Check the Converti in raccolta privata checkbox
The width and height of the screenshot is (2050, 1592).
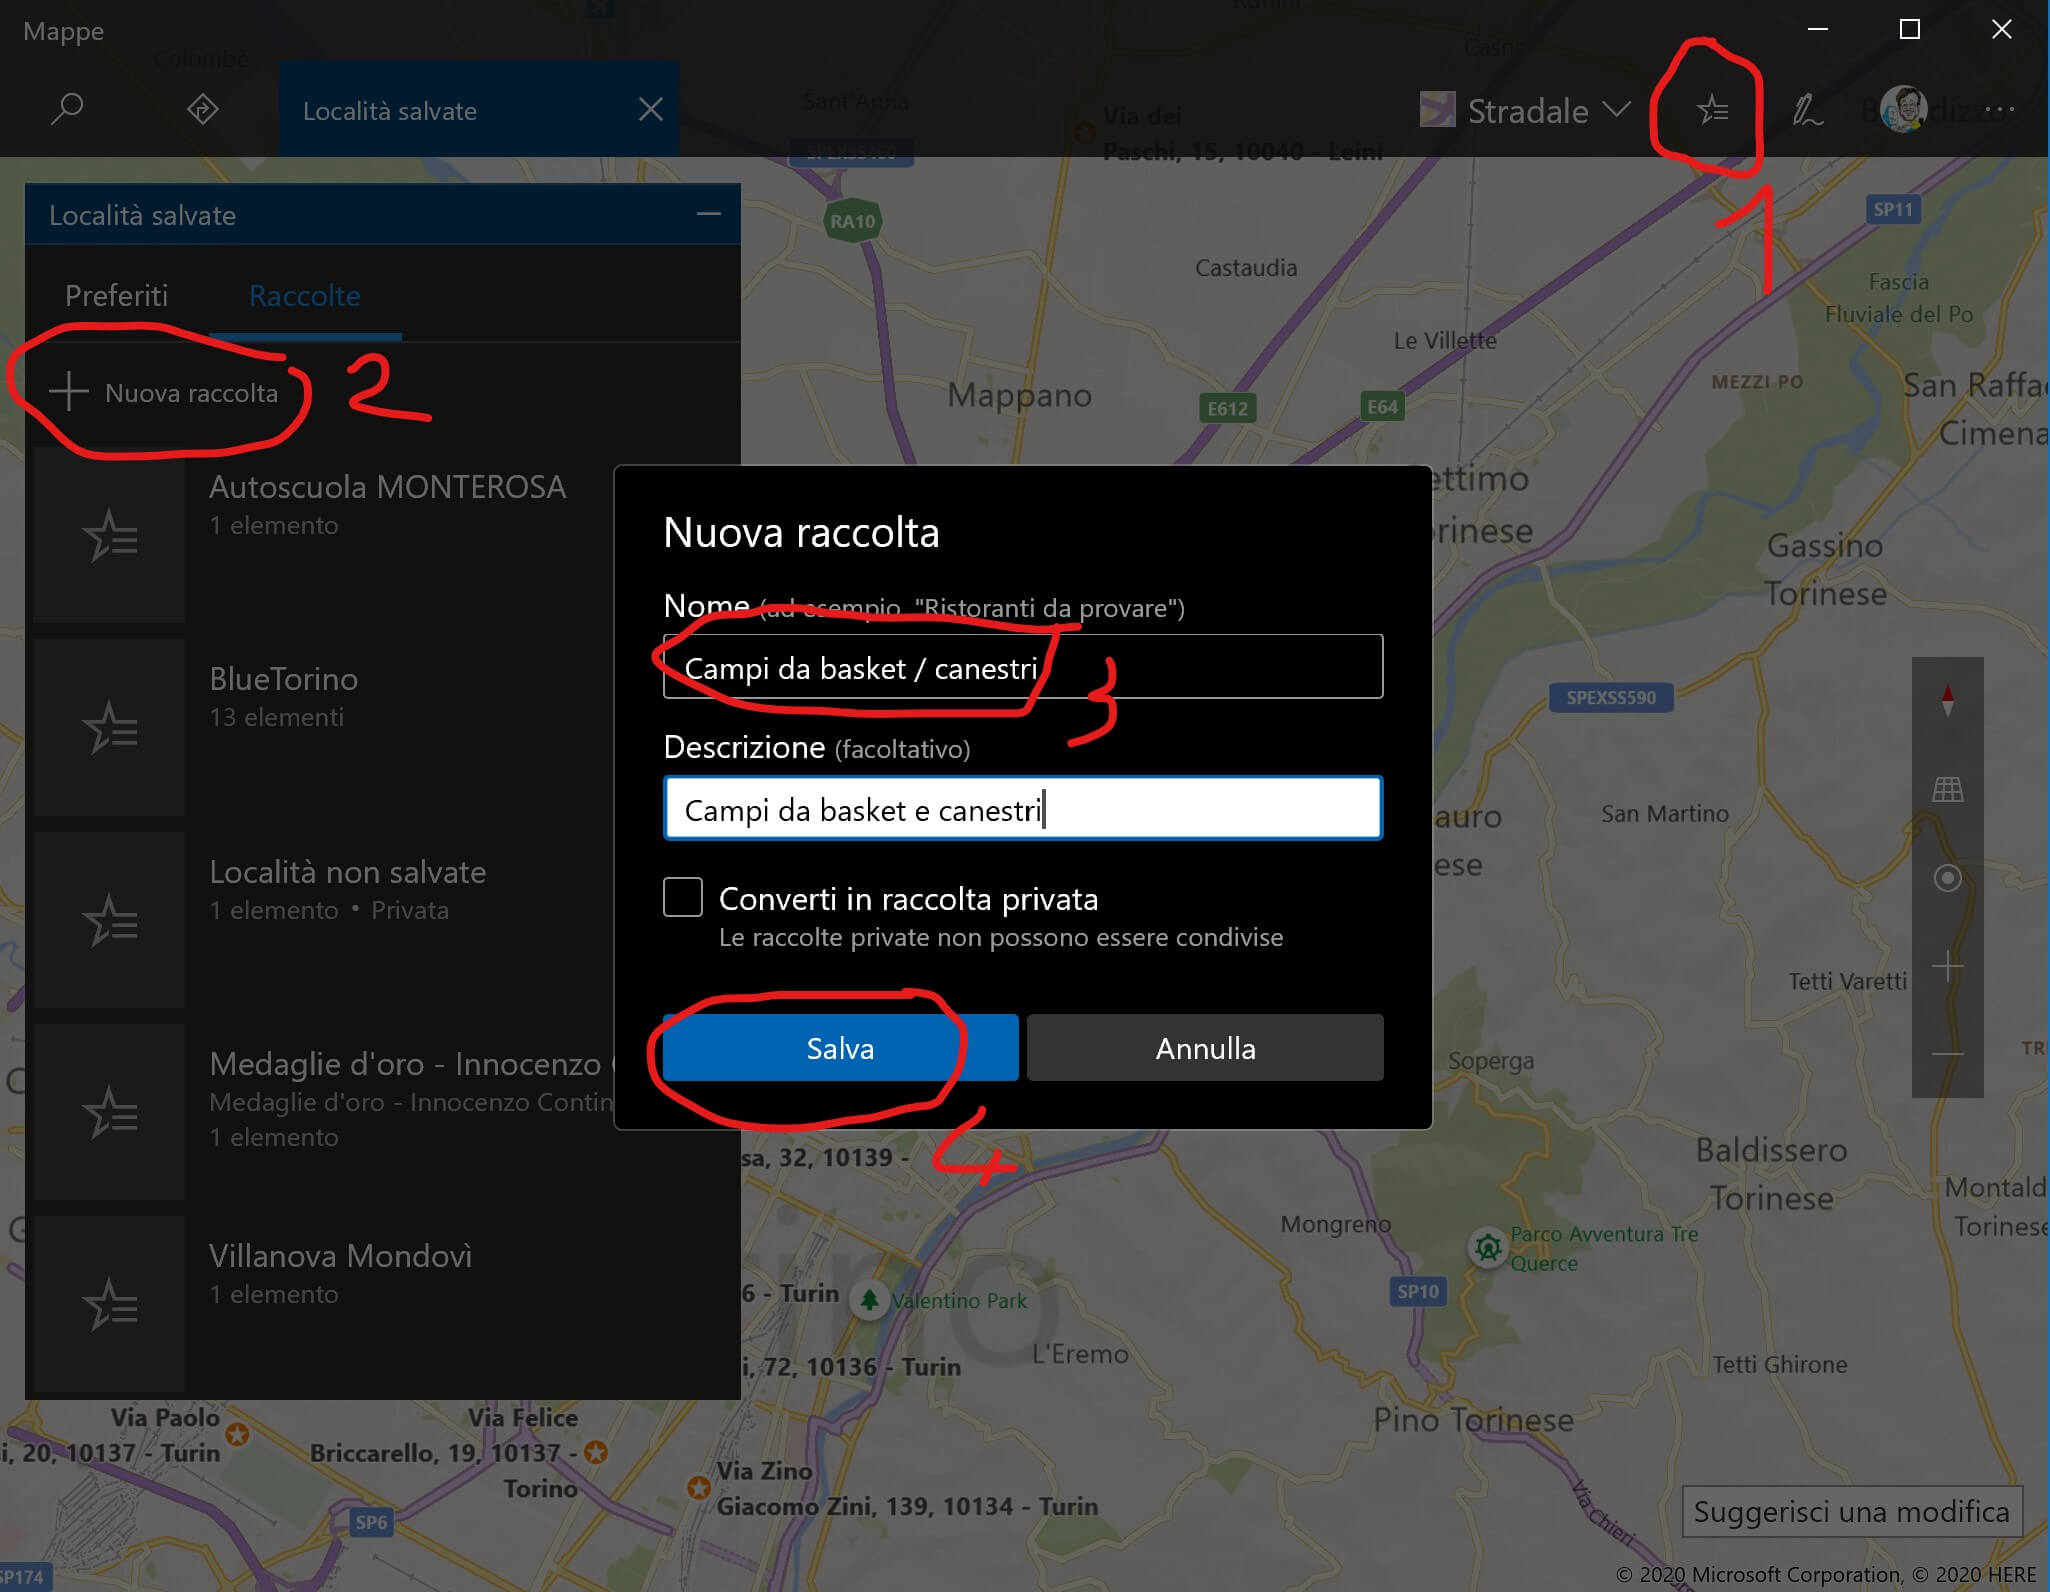coord(683,897)
